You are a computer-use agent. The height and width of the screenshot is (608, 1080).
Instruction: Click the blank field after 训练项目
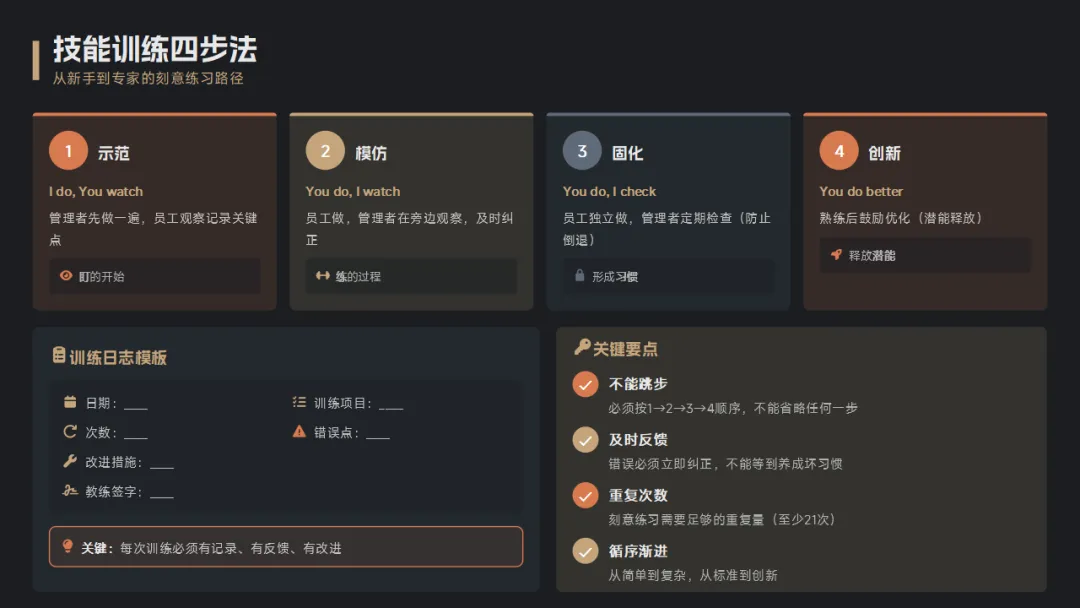(391, 405)
